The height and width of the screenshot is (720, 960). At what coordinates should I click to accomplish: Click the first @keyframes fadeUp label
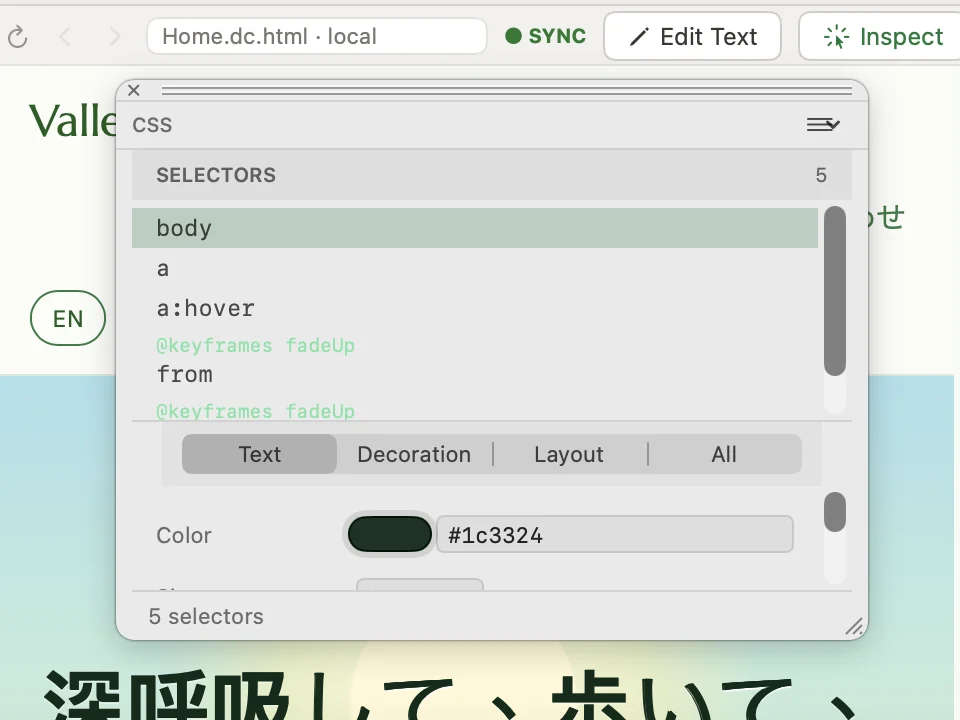point(255,345)
